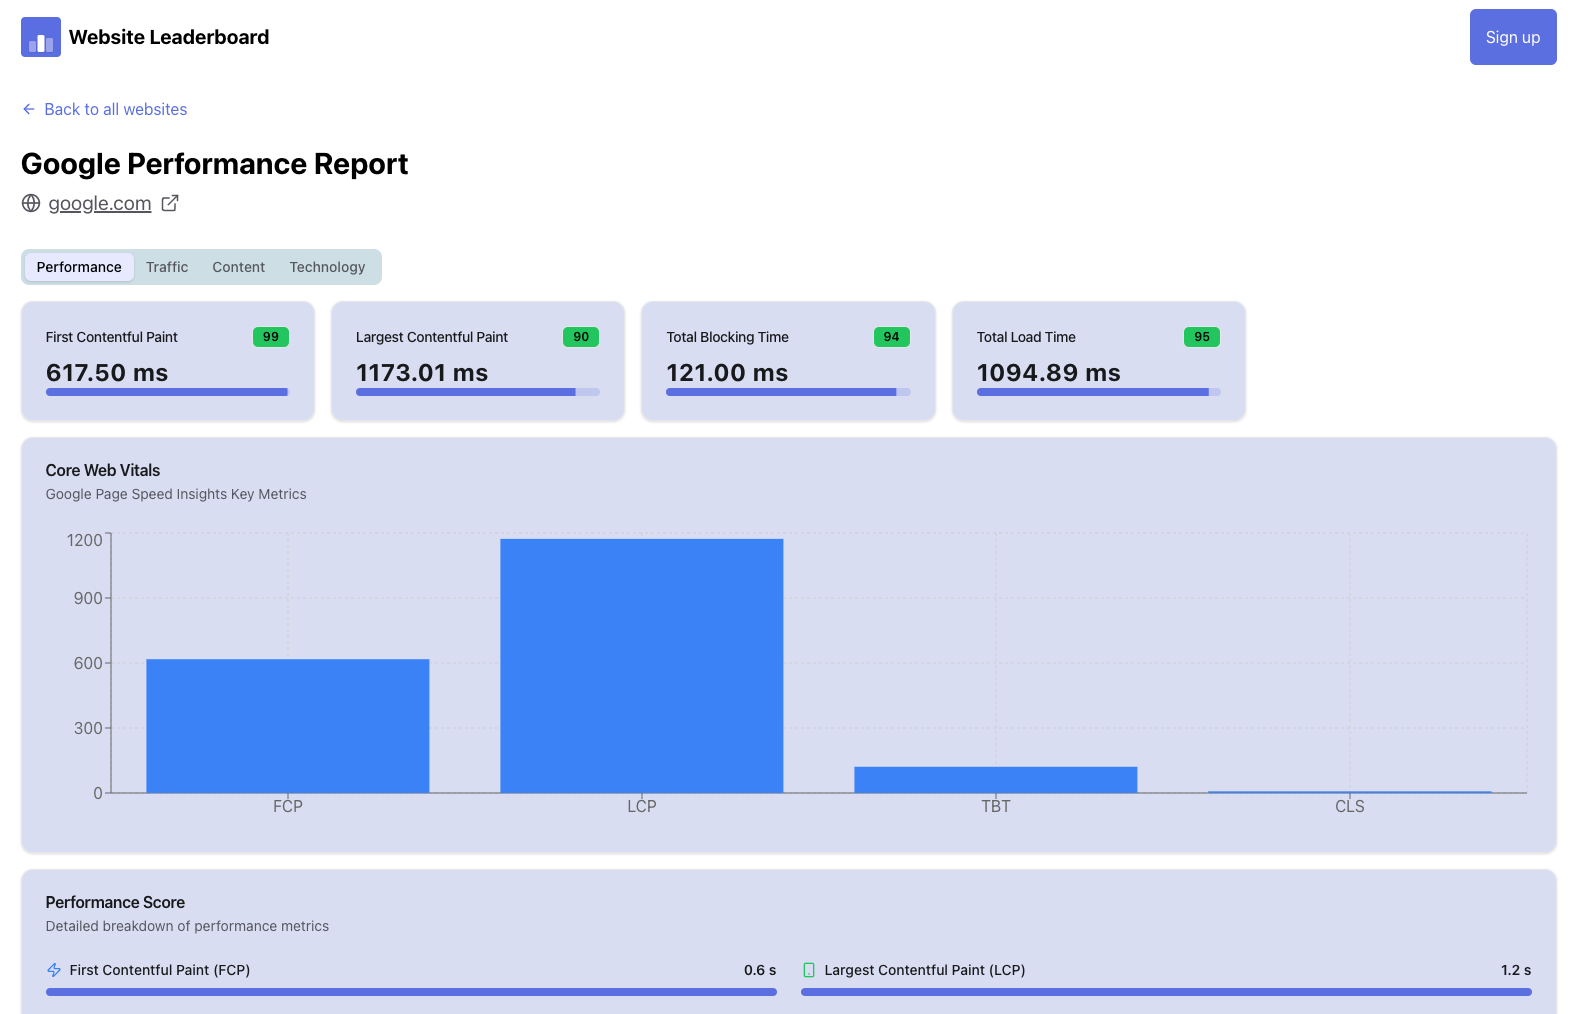Click the 1200 y-axis label

(x=85, y=540)
